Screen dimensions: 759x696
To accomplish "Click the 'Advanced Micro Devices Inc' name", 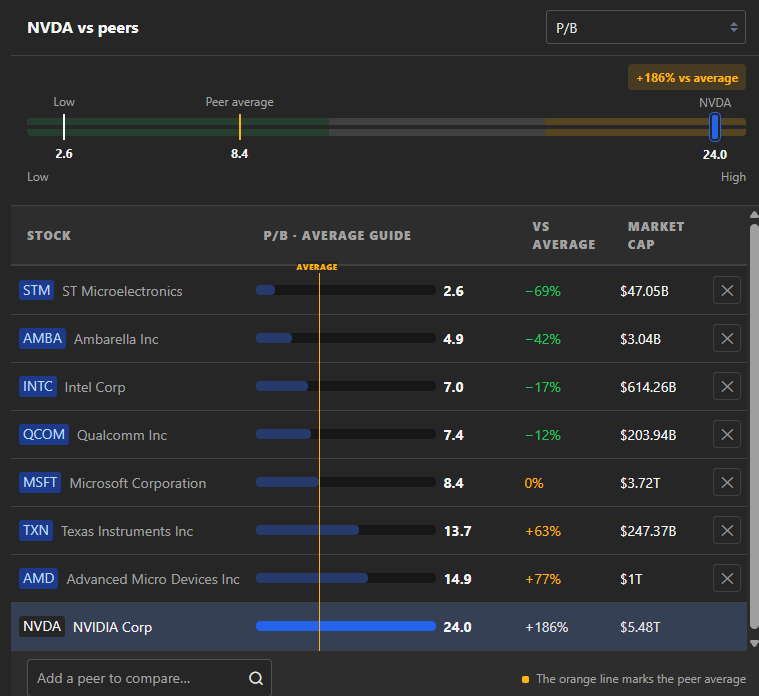I will click(x=153, y=579).
